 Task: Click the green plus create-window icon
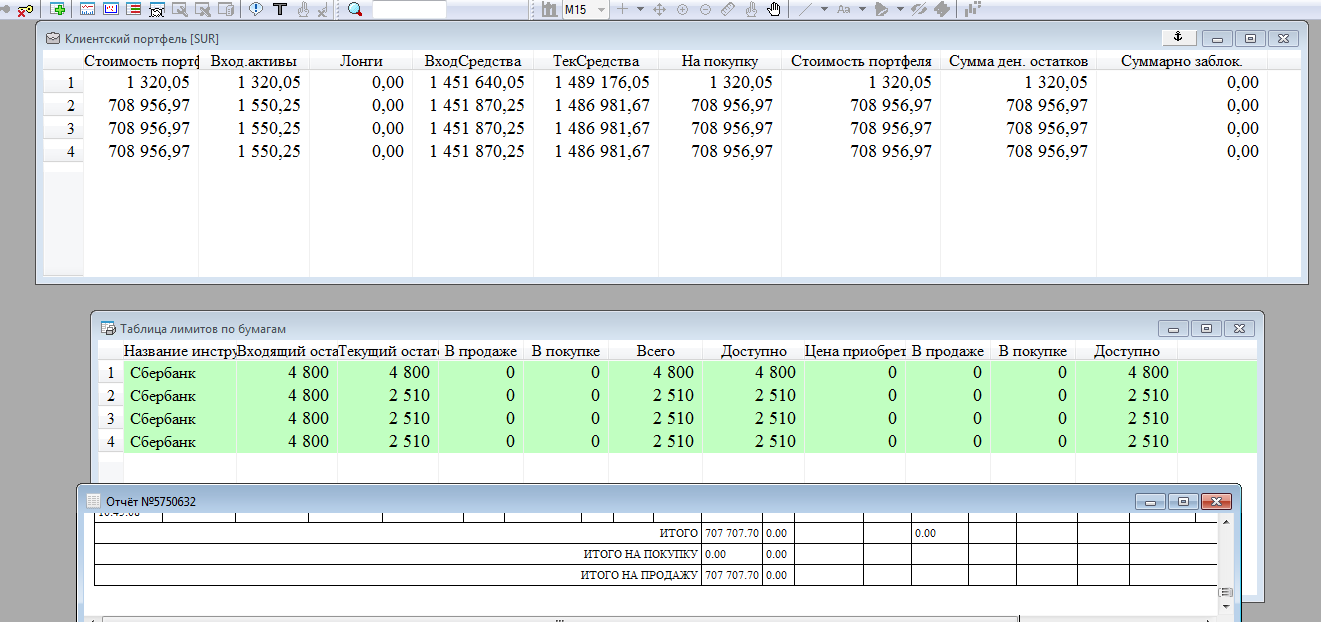(x=58, y=9)
